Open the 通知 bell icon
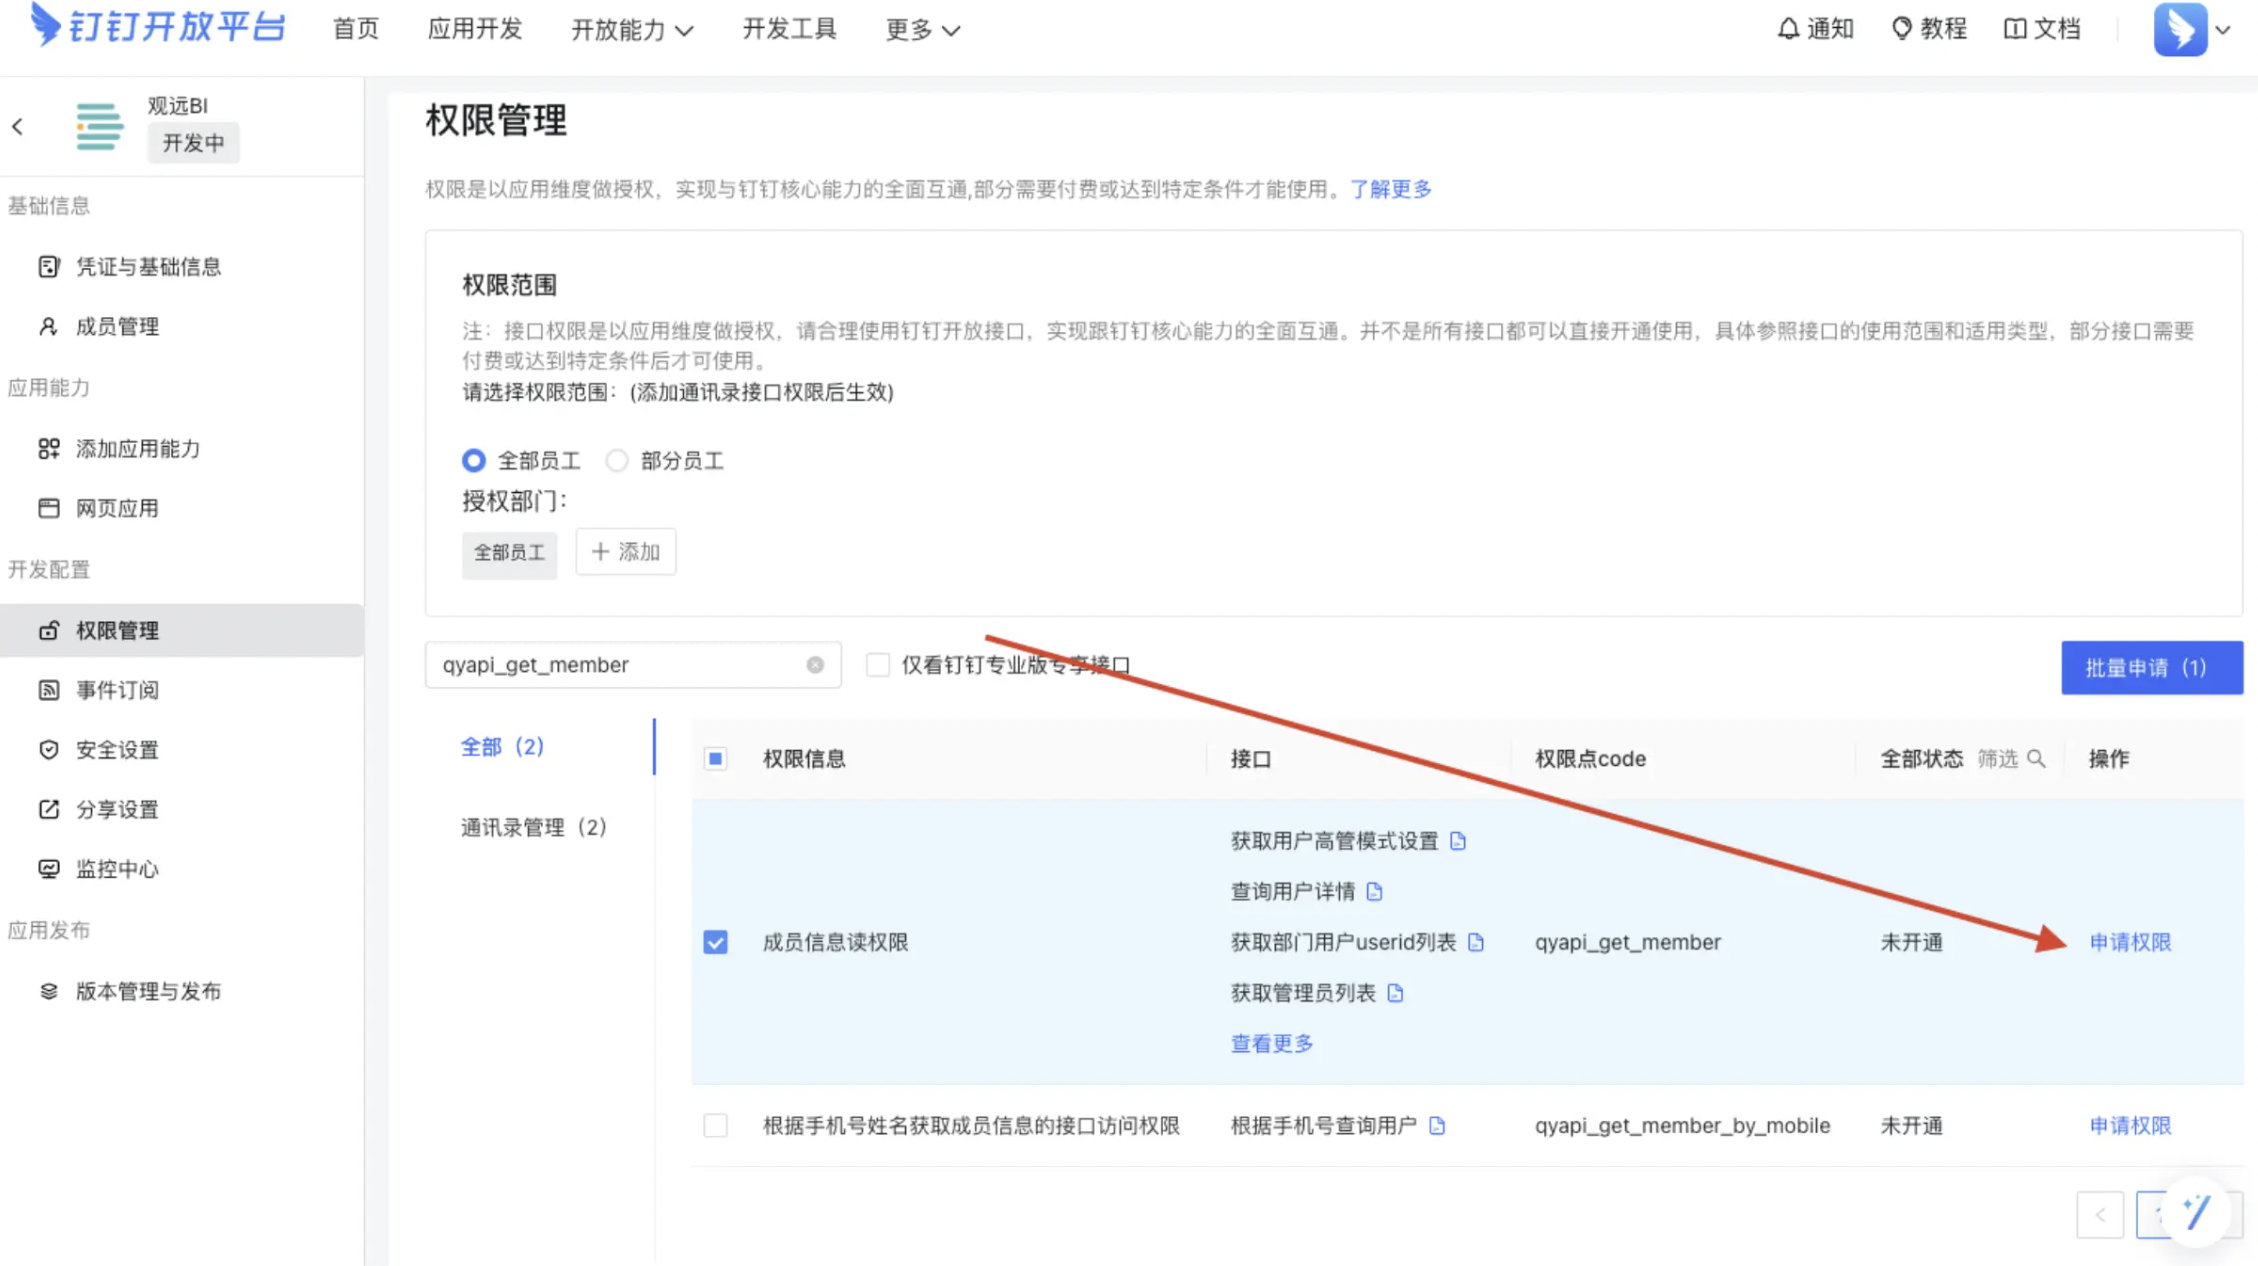The width and height of the screenshot is (2258, 1266). point(1788,29)
